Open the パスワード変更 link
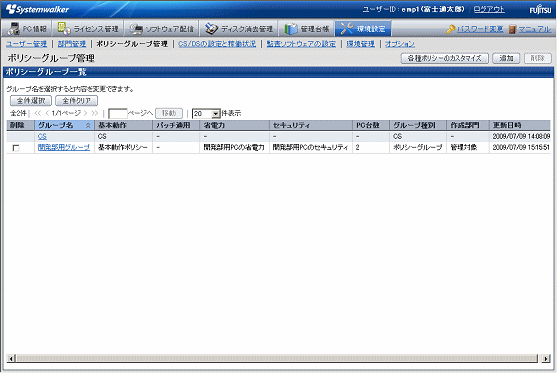Viewport: 557px width, 373px height. (x=480, y=29)
